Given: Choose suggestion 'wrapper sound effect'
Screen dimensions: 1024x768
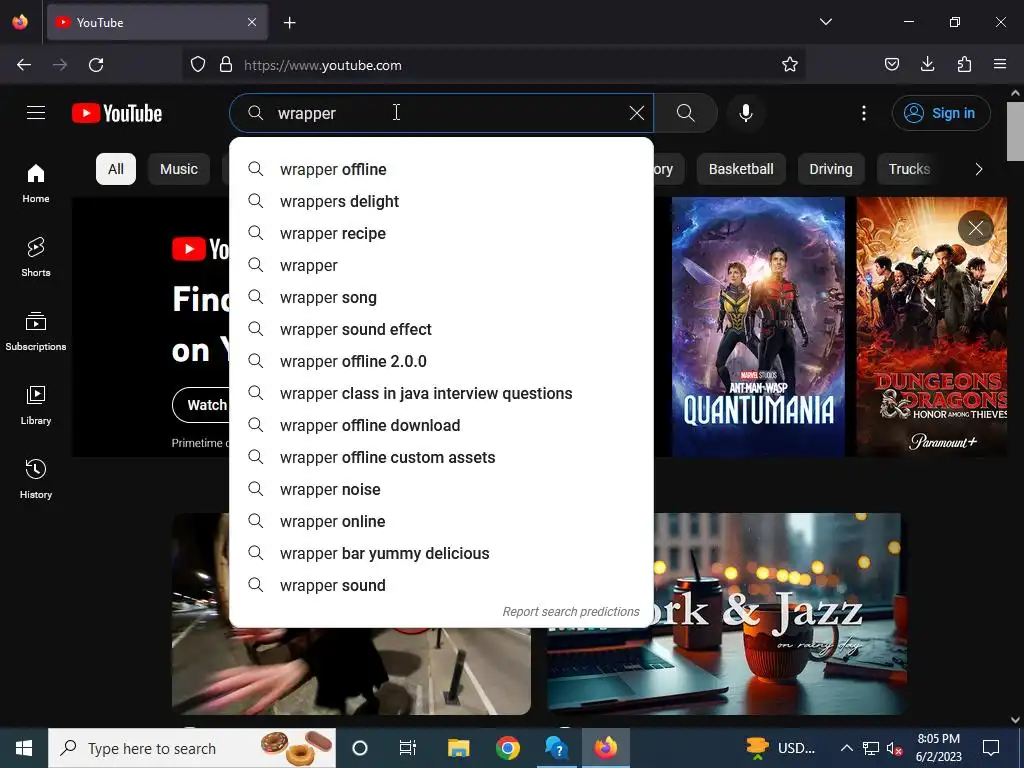Looking at the screenshot, I should point(441,329).
